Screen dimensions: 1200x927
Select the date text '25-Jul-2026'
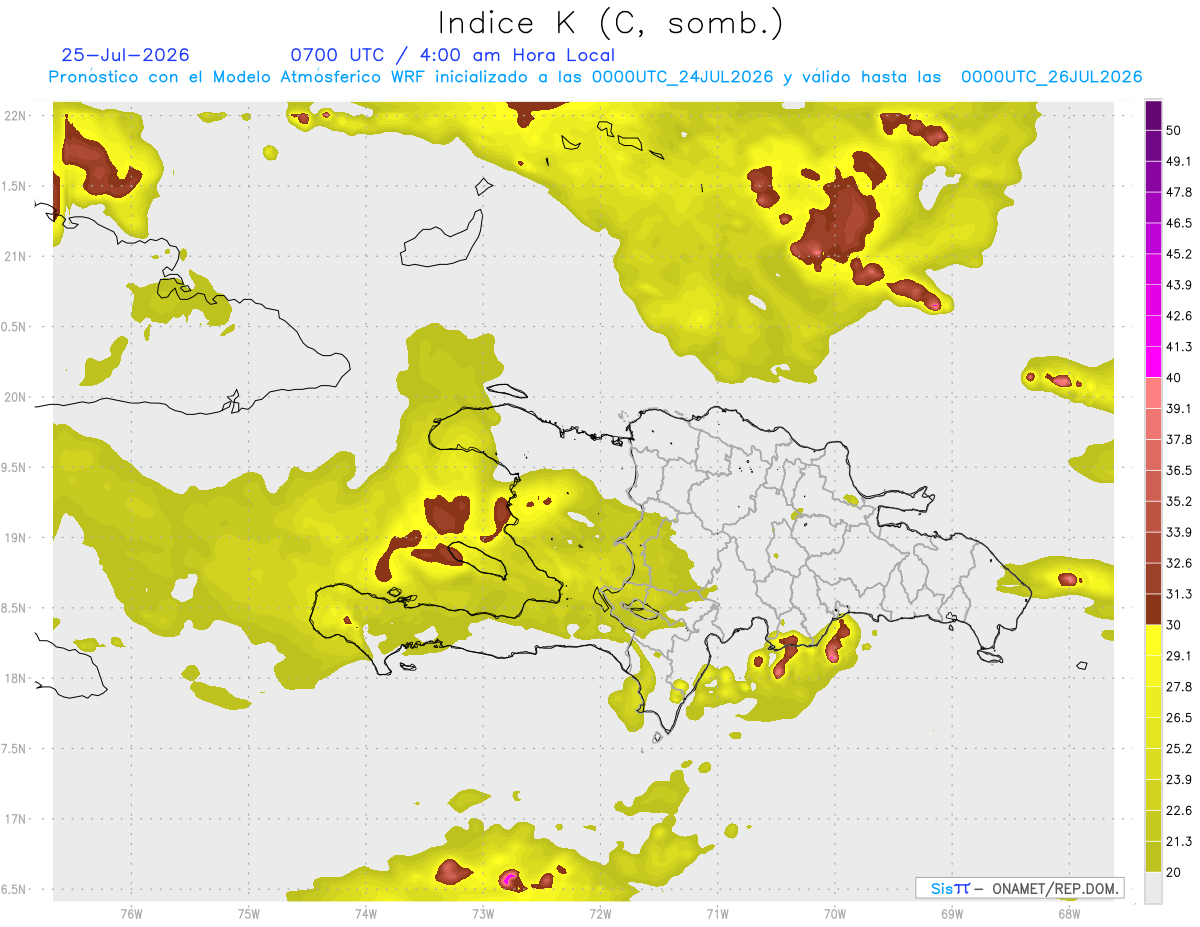click(x=125, y=55)
